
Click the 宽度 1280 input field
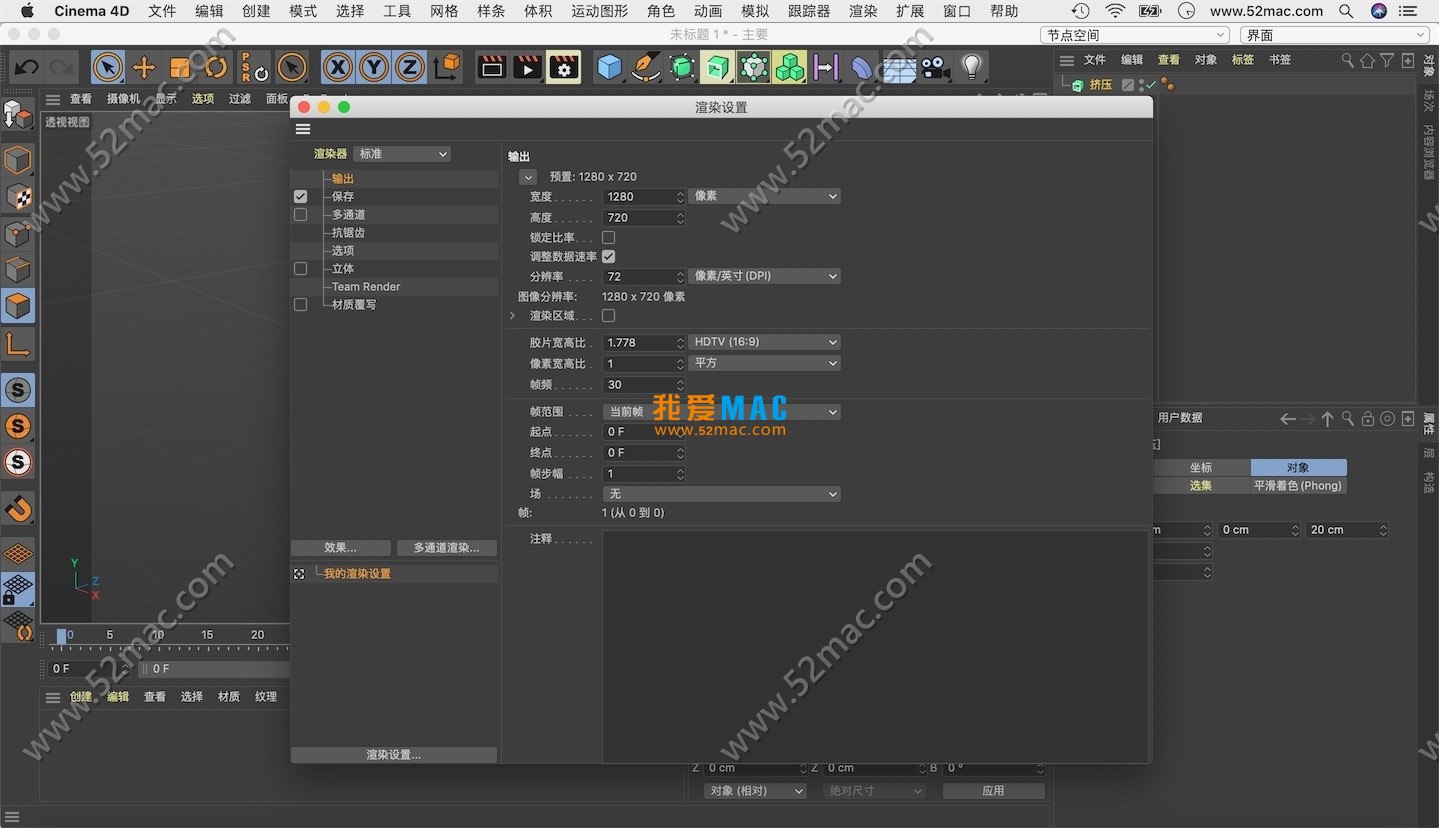click(x=644, y=197)
